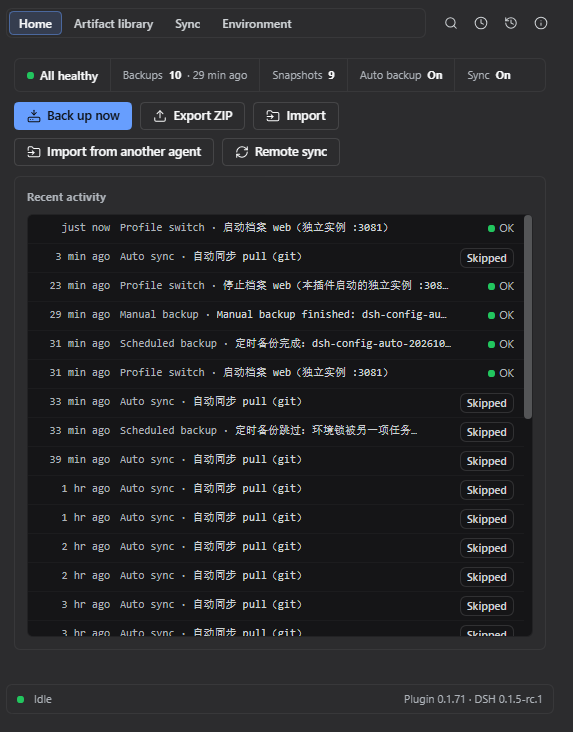
Task: Click the All healthy status
Action: [x=63, y=76]
